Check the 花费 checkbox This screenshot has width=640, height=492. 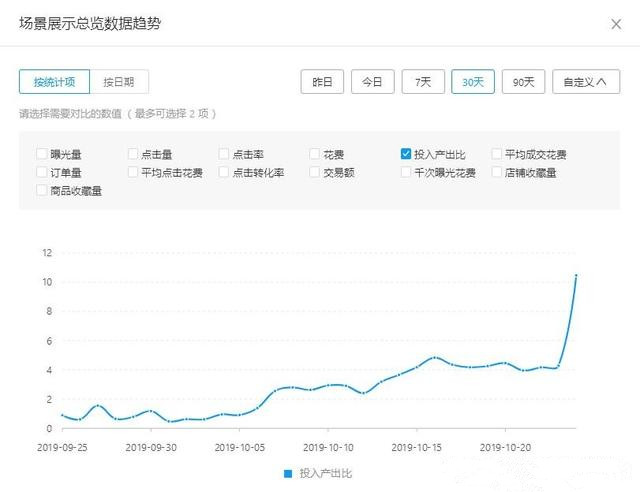(314, 154)
